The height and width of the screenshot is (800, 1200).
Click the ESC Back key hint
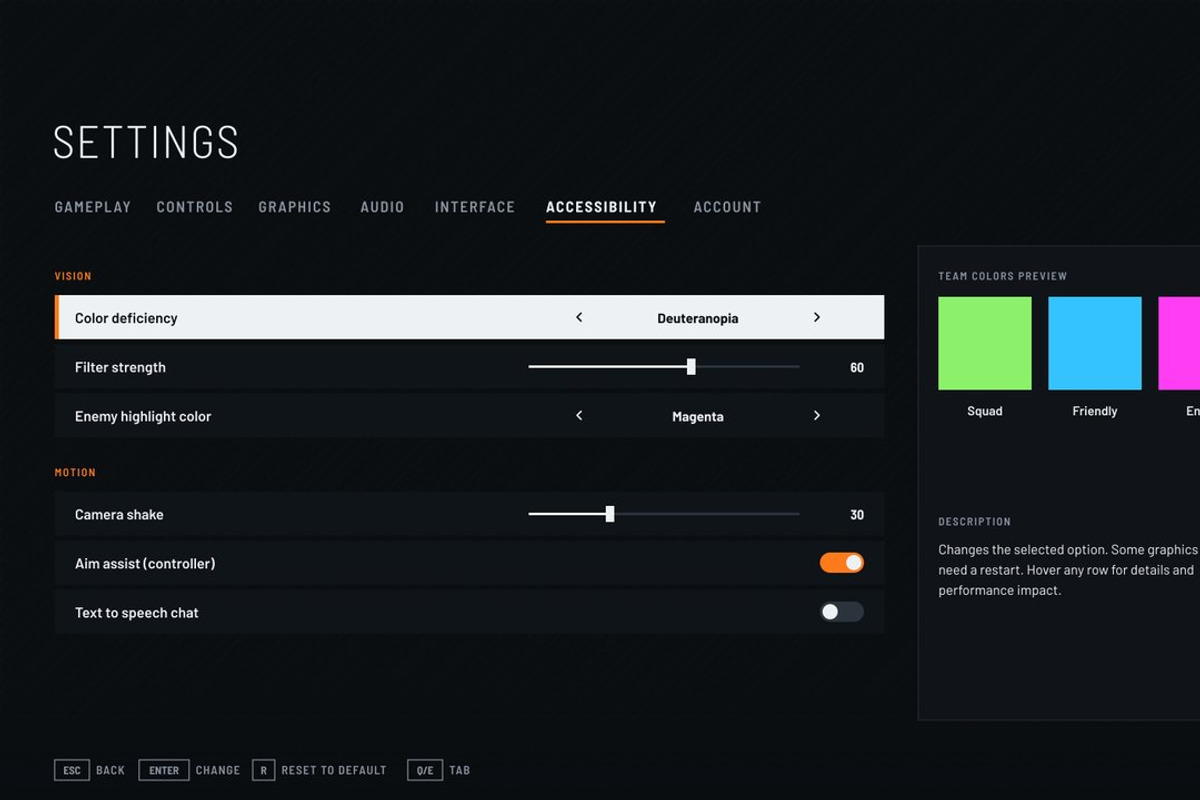pos(90,770)
